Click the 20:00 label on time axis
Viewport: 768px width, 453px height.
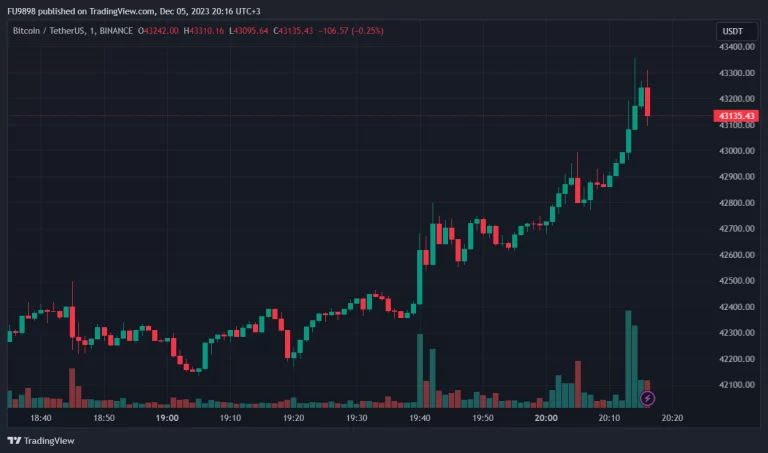(545, 418)
